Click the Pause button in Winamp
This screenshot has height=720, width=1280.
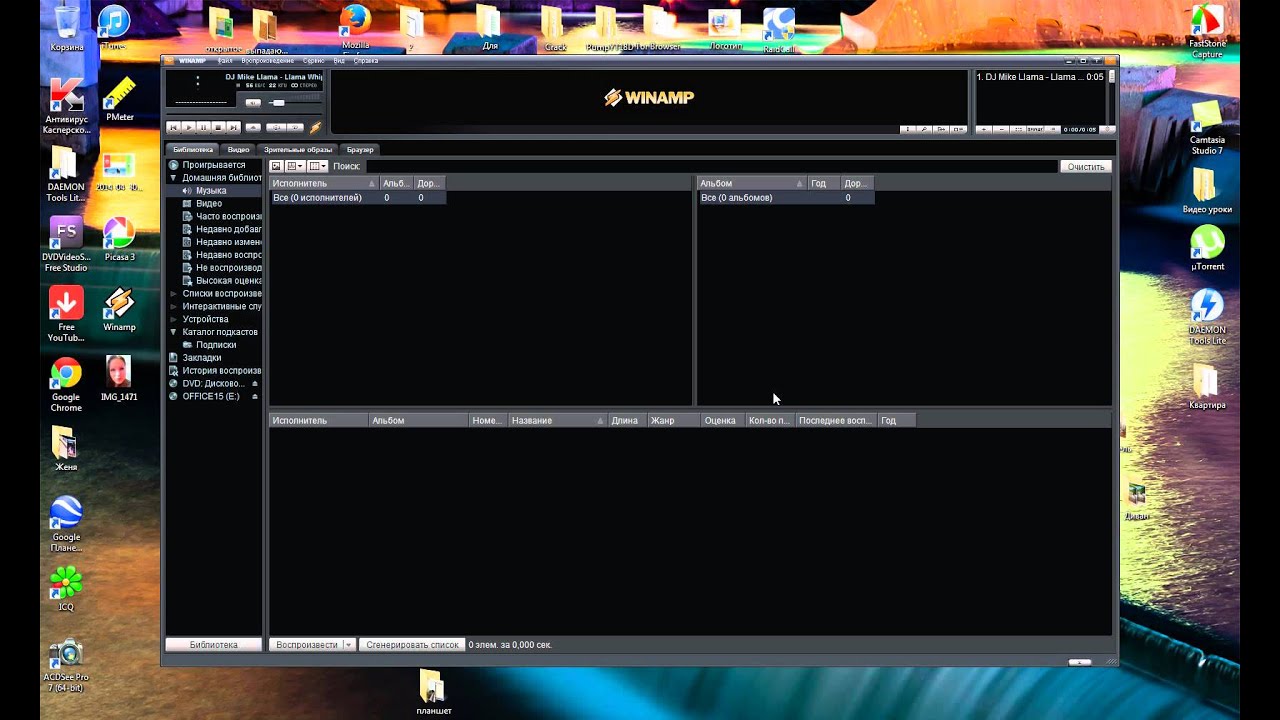pyautogui.click(x=203, y=127)
